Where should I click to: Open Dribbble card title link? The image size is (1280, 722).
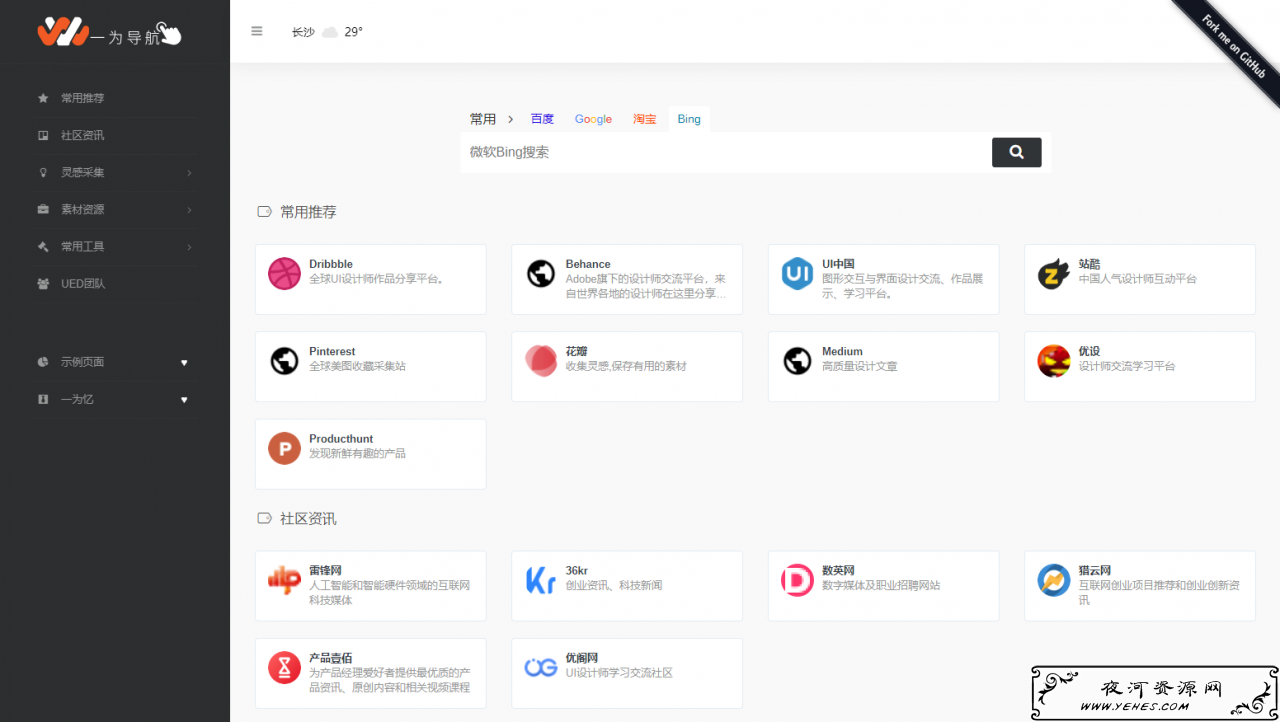point(331,264)
